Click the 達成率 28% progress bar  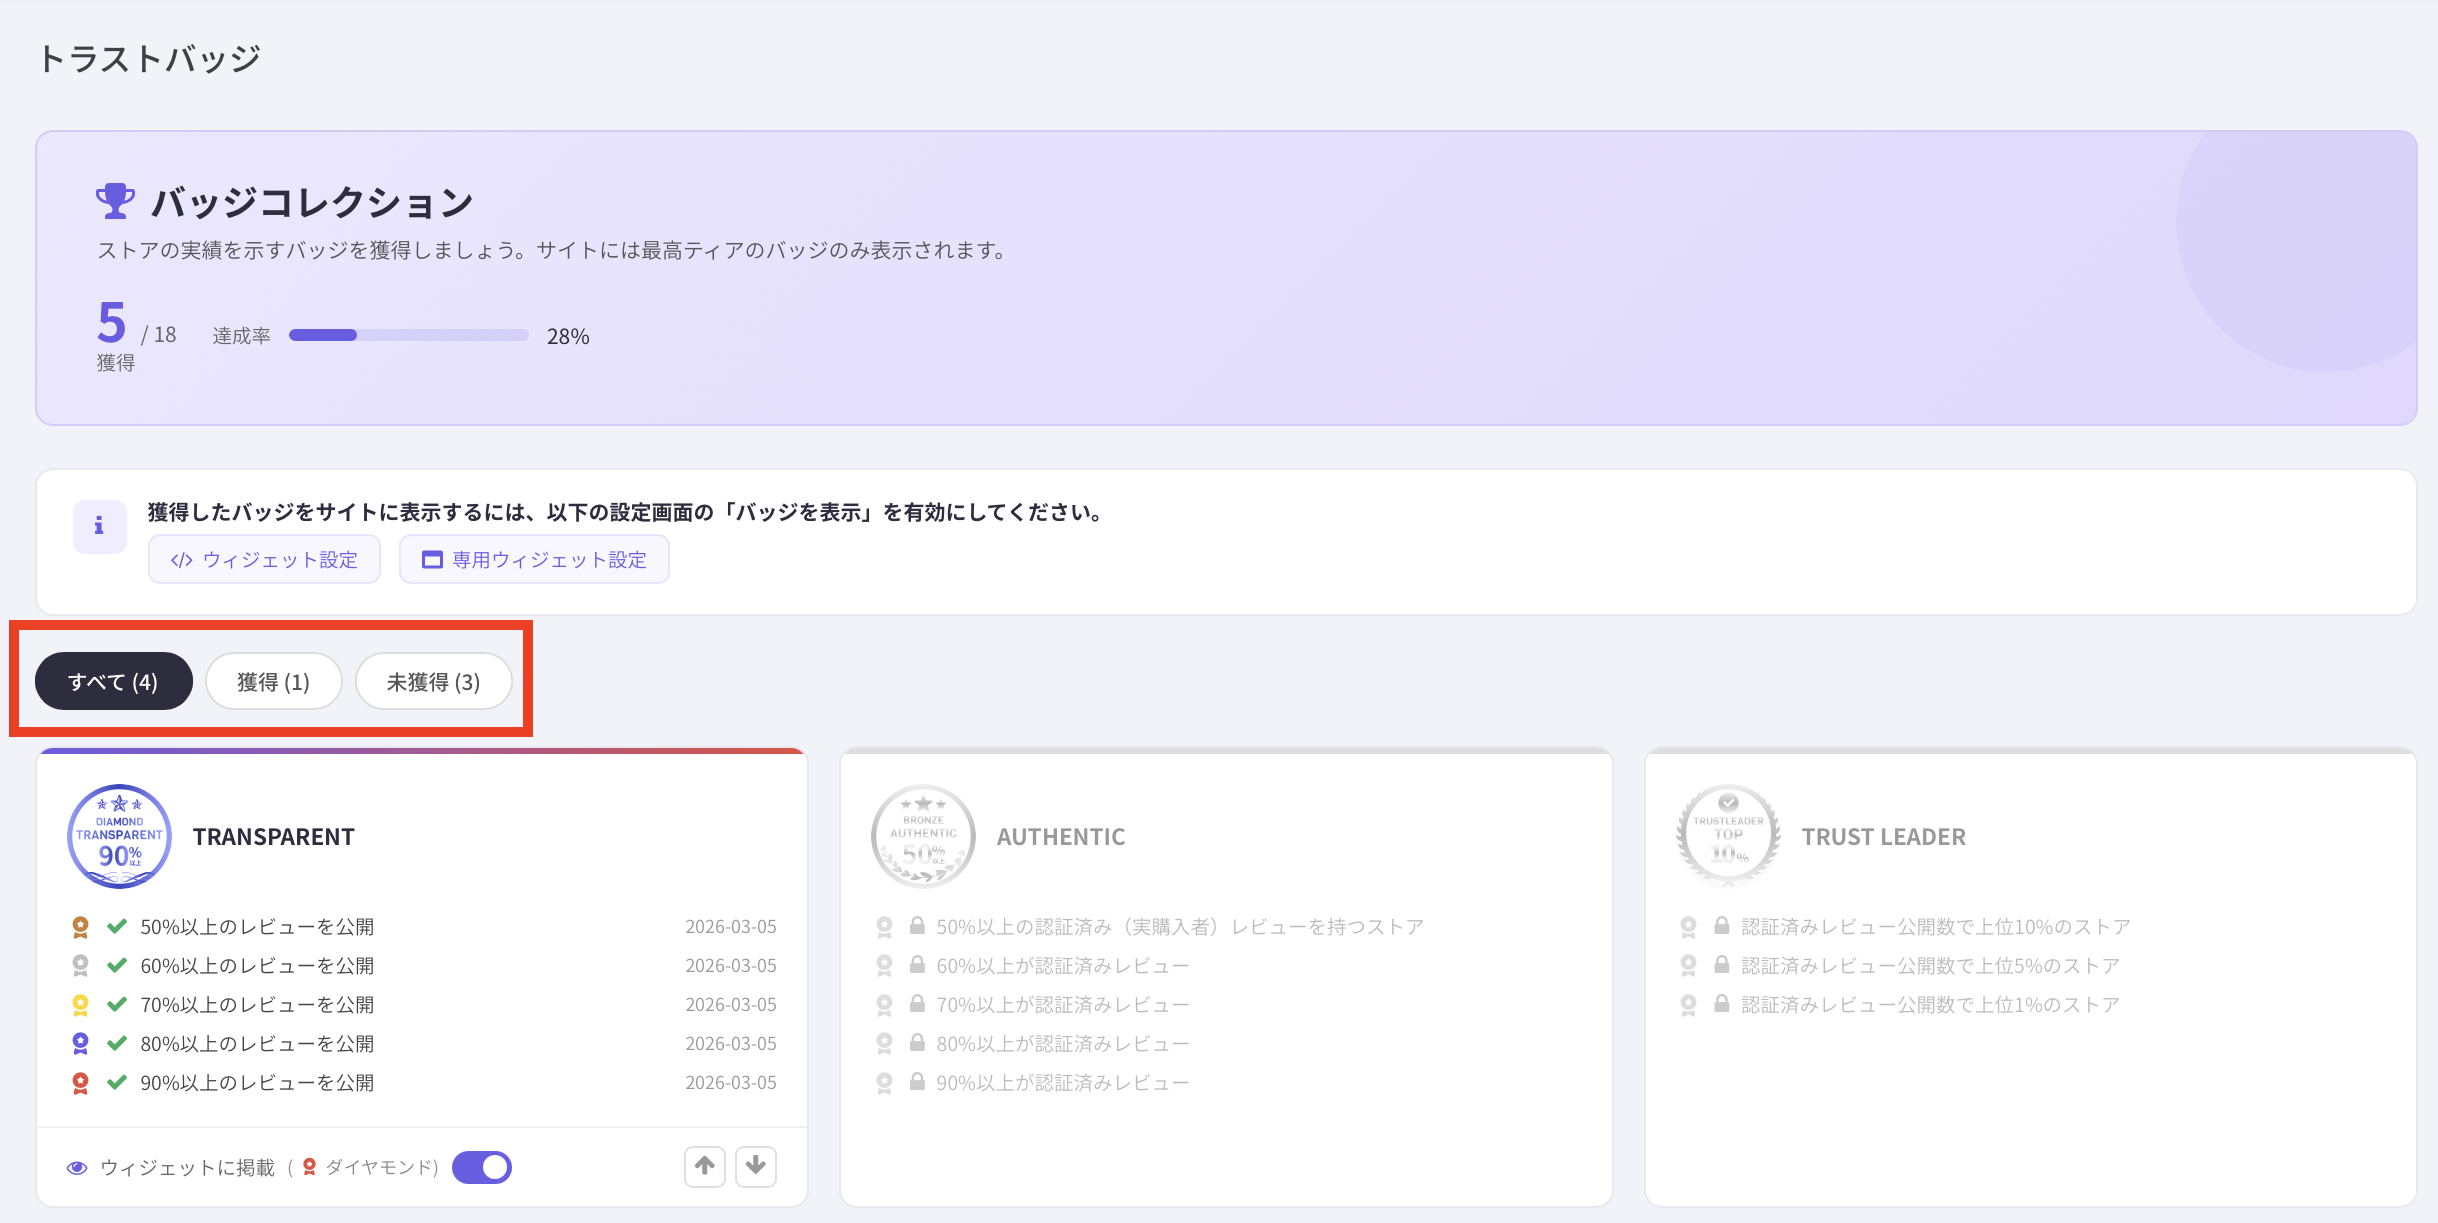[408, 336]
